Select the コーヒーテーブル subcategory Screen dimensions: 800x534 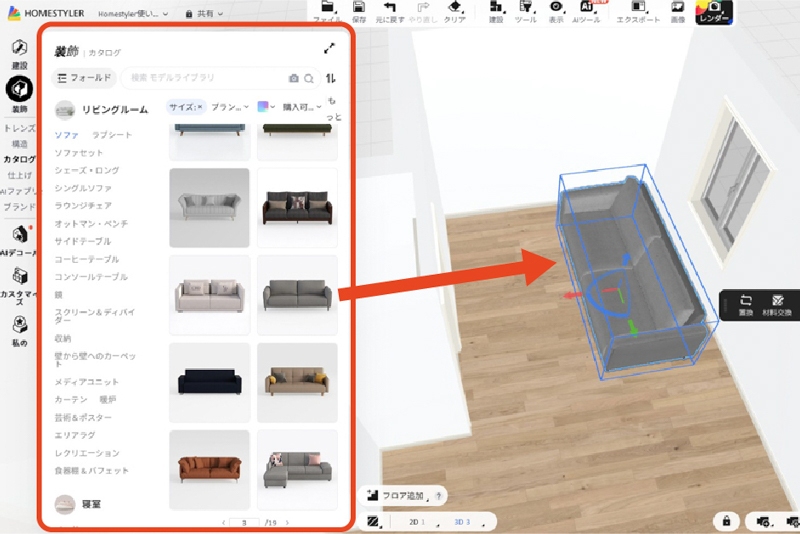coord(87,259)
